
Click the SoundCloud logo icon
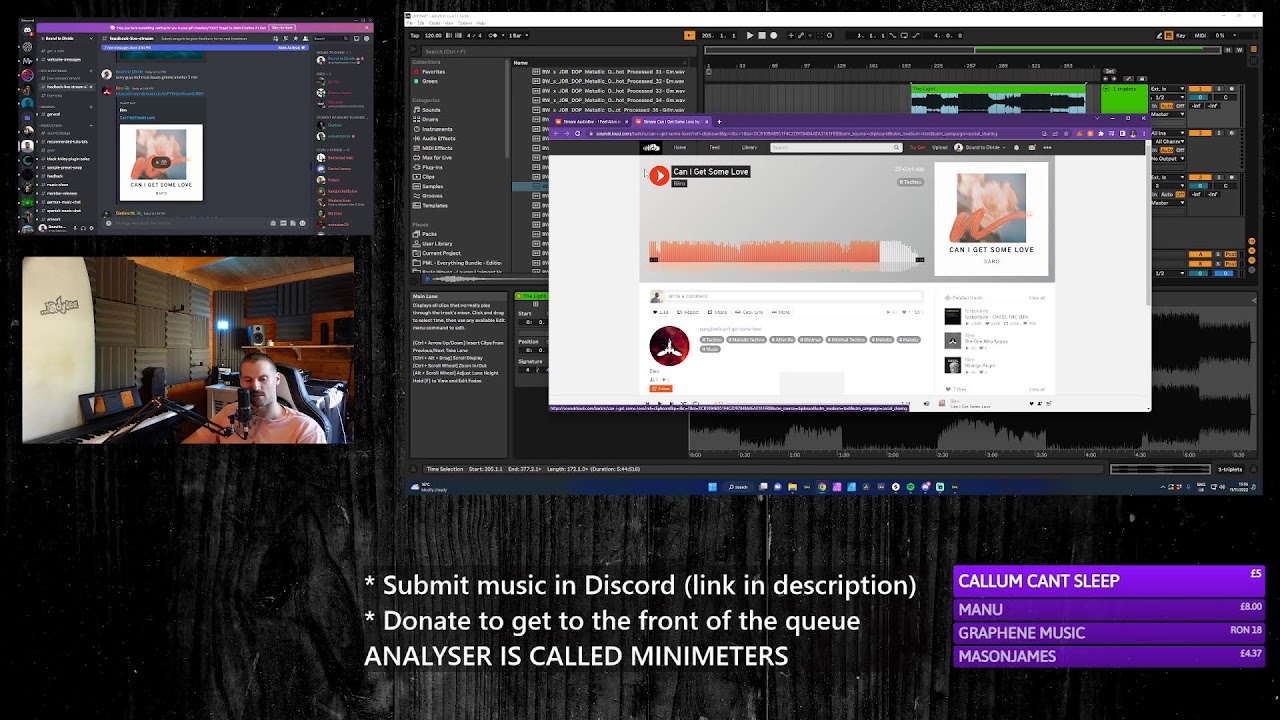point(651,147)
